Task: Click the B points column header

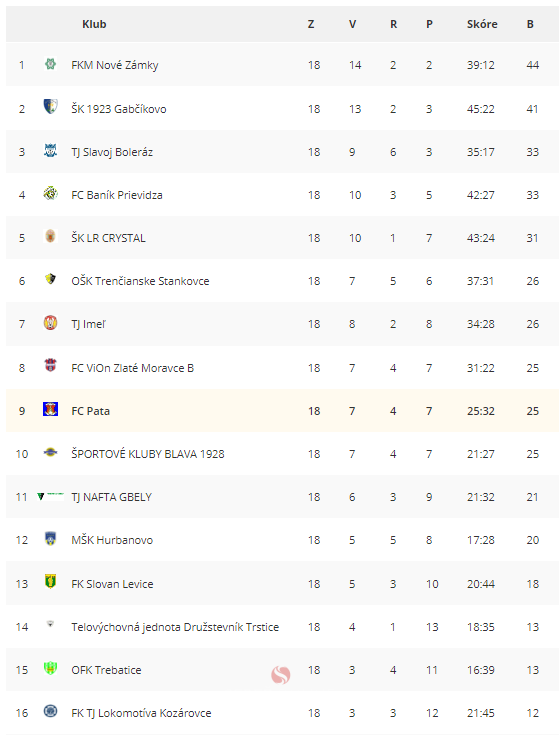Action: point(530,24)
